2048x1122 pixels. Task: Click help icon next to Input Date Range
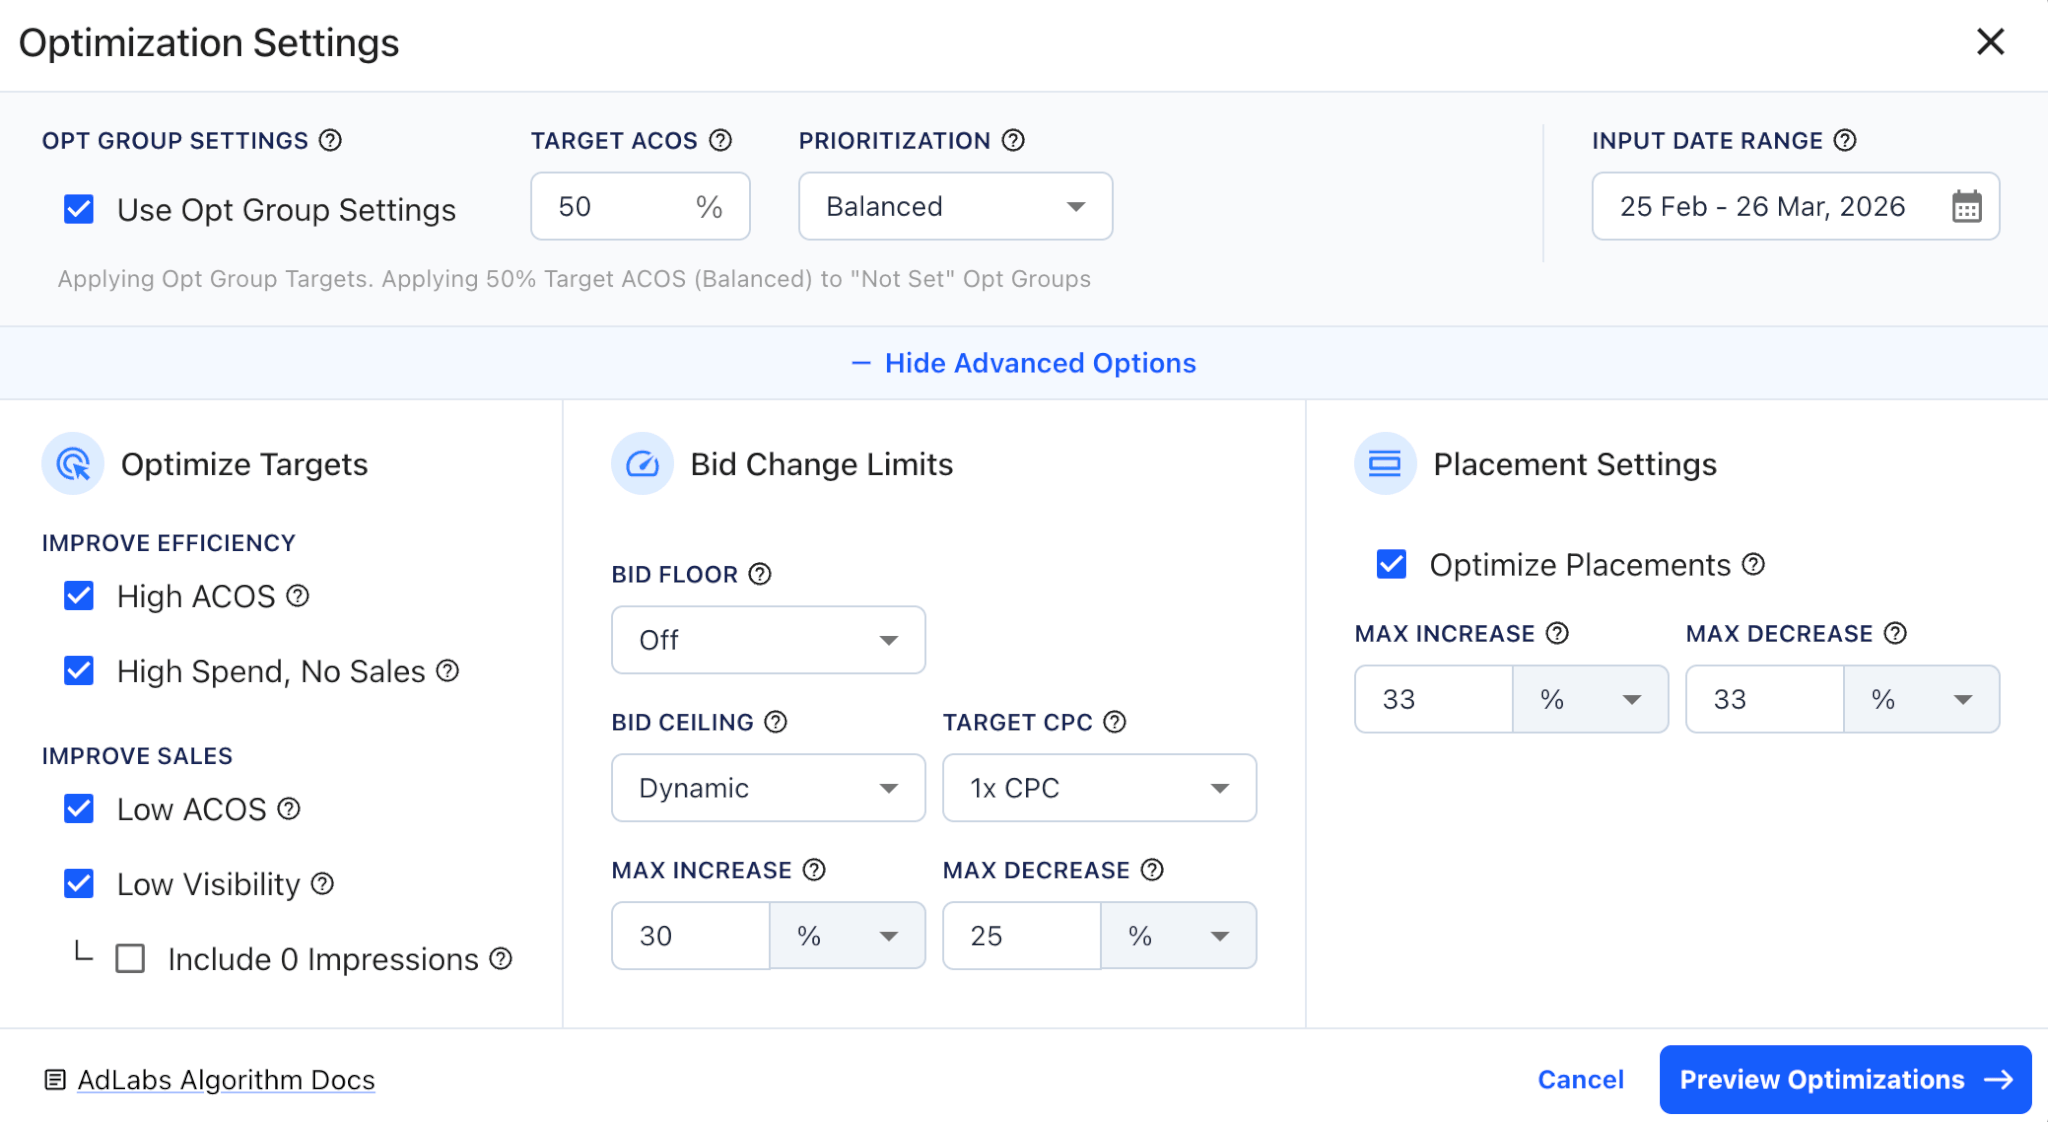click(1845, 141)
